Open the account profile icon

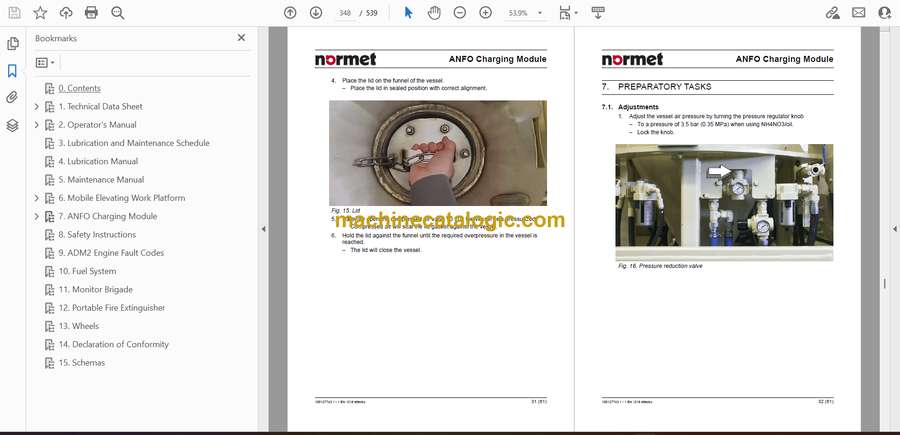[885, 13]
